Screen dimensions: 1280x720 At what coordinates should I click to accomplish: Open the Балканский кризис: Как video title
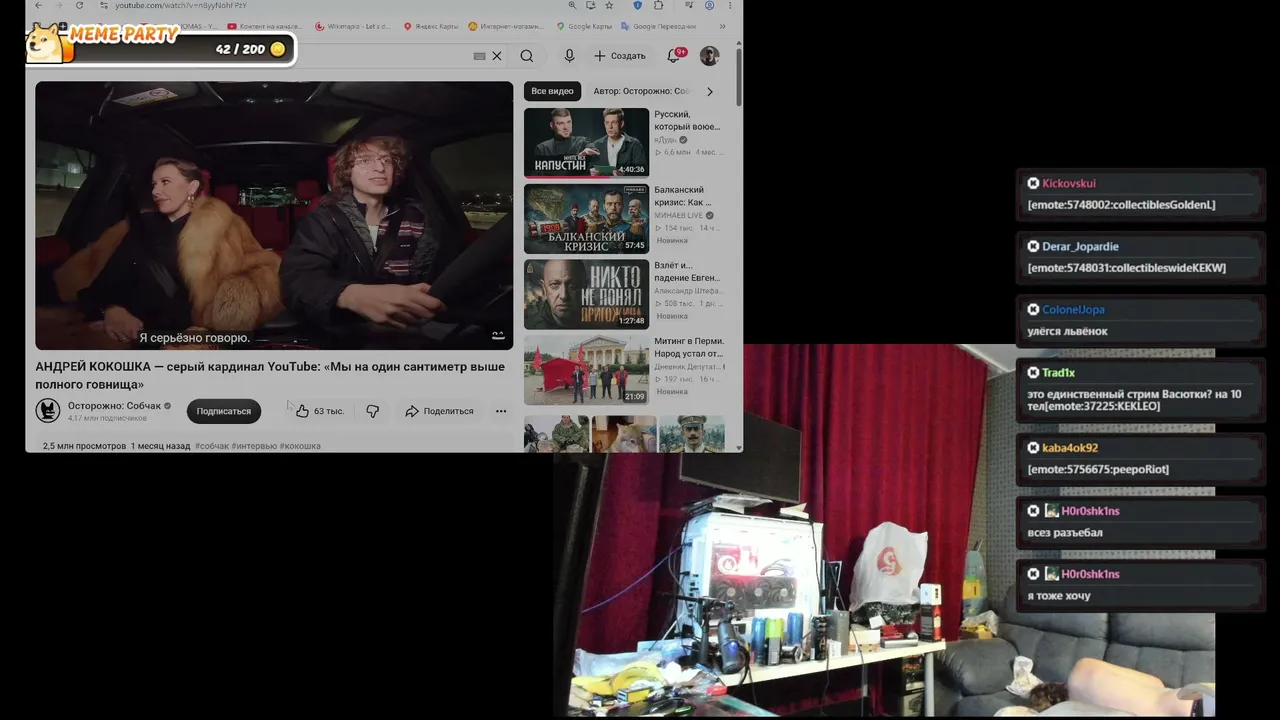point(683,196)
